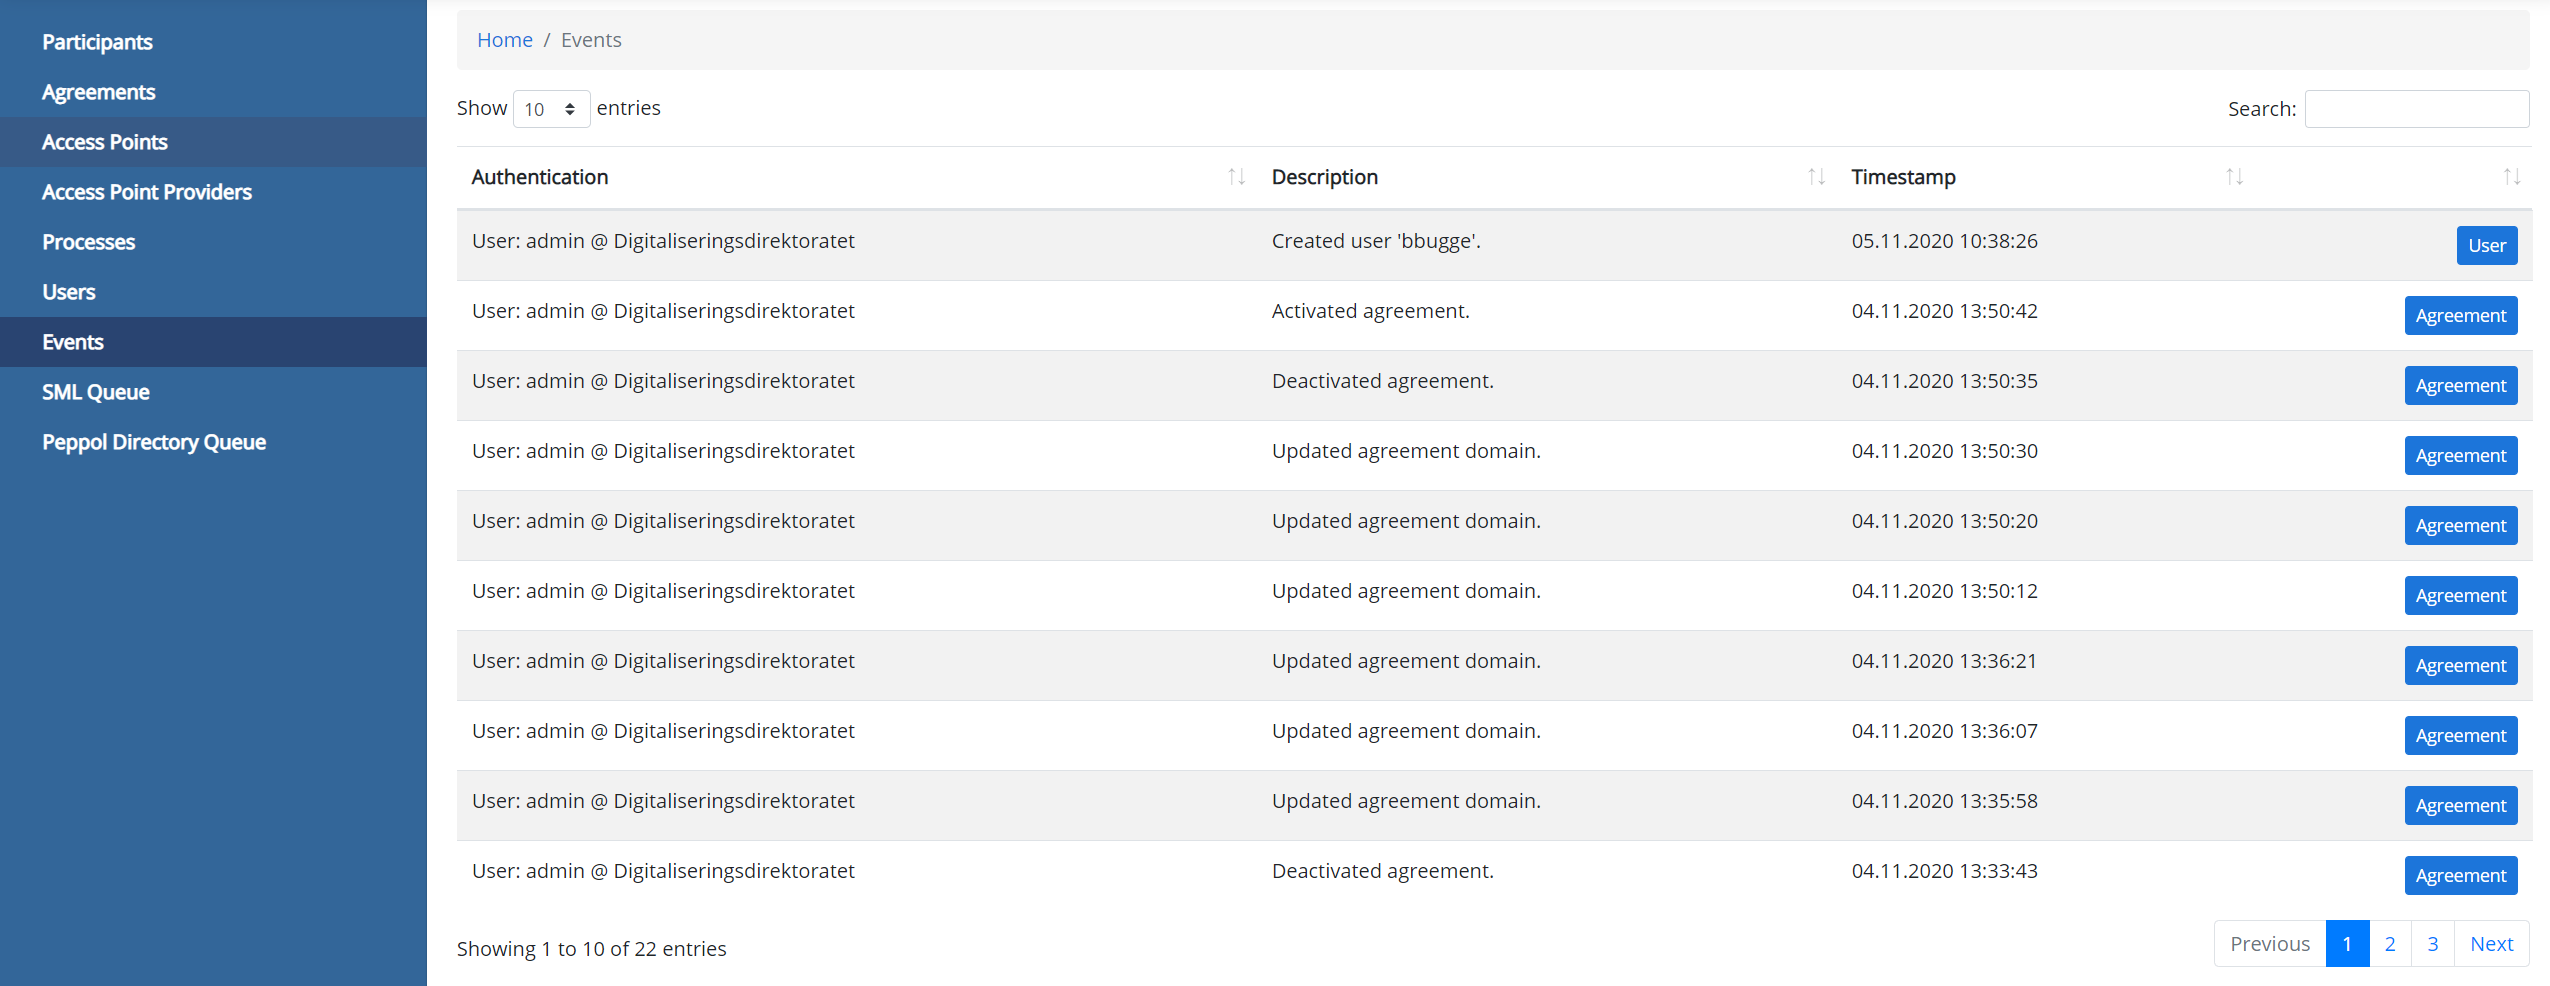2550x986 pixels.
Task: Click the Next pagination button
Action: pyautogui.click(x=2490, y=944)
